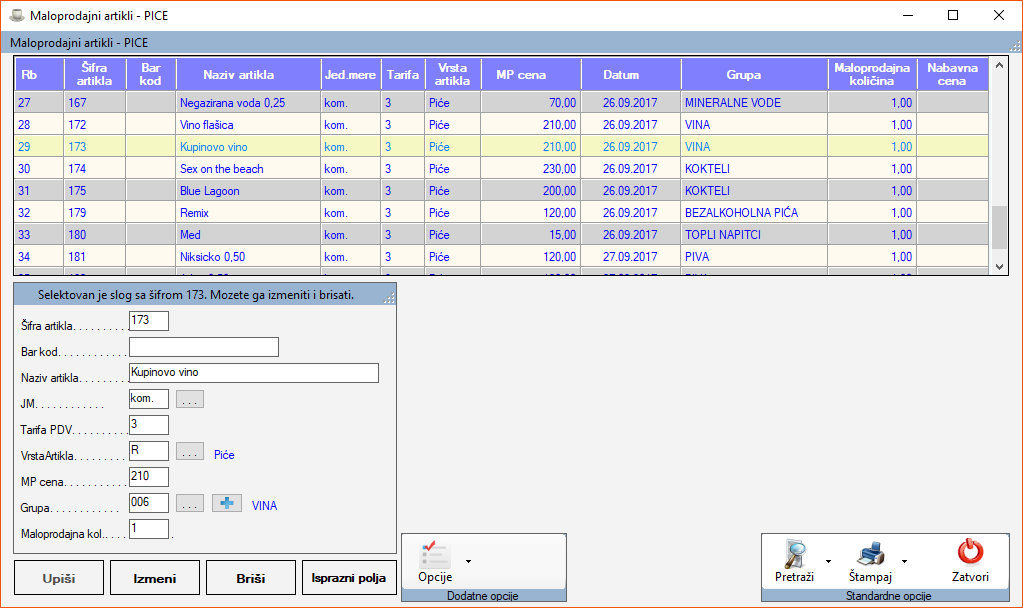The width and height of the screenshot is (1023, 608).
Task: Click the Isprazni polja button
Action: pos(350,578)
